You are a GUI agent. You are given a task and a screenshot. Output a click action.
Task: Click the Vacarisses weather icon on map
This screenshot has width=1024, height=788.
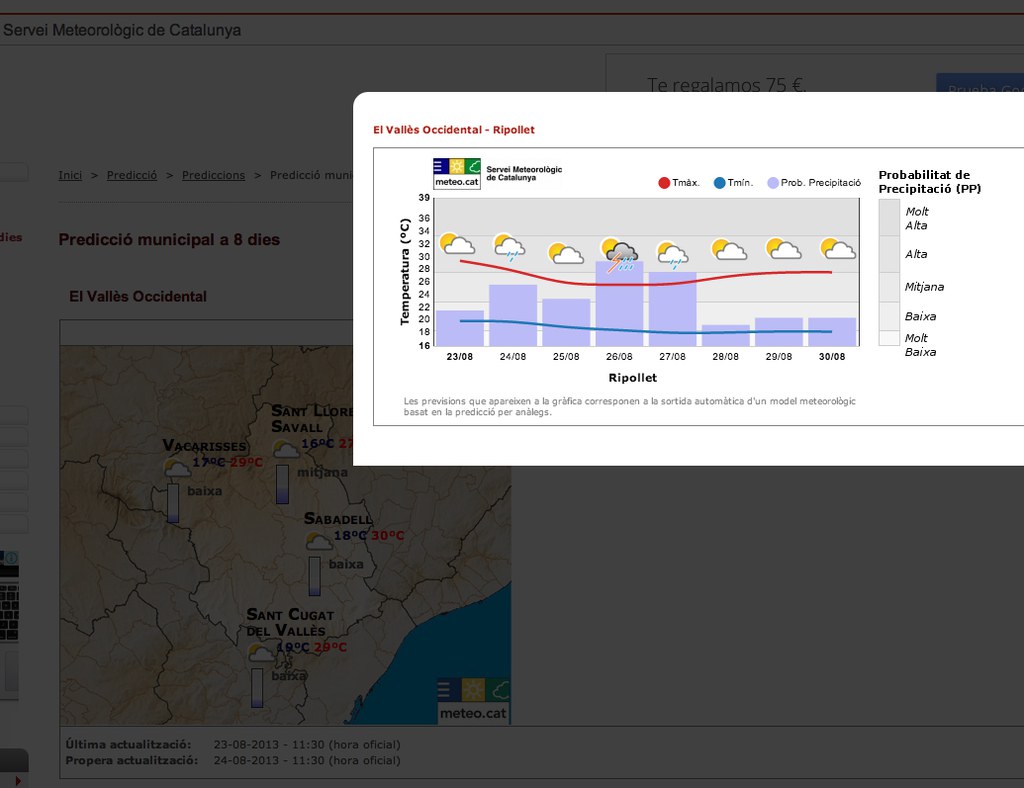[x=177, y=467]
